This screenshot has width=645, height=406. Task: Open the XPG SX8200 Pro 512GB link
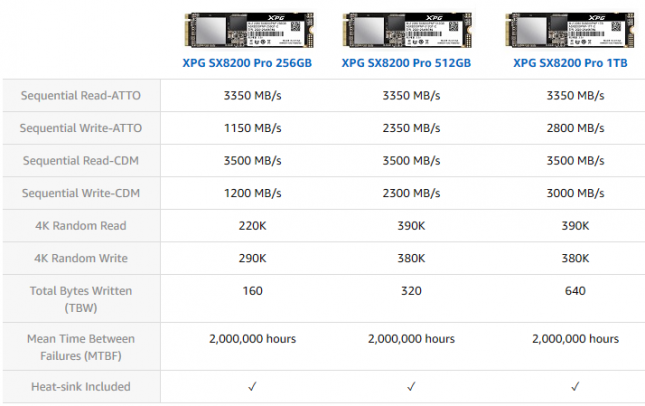tap(406, 63)
